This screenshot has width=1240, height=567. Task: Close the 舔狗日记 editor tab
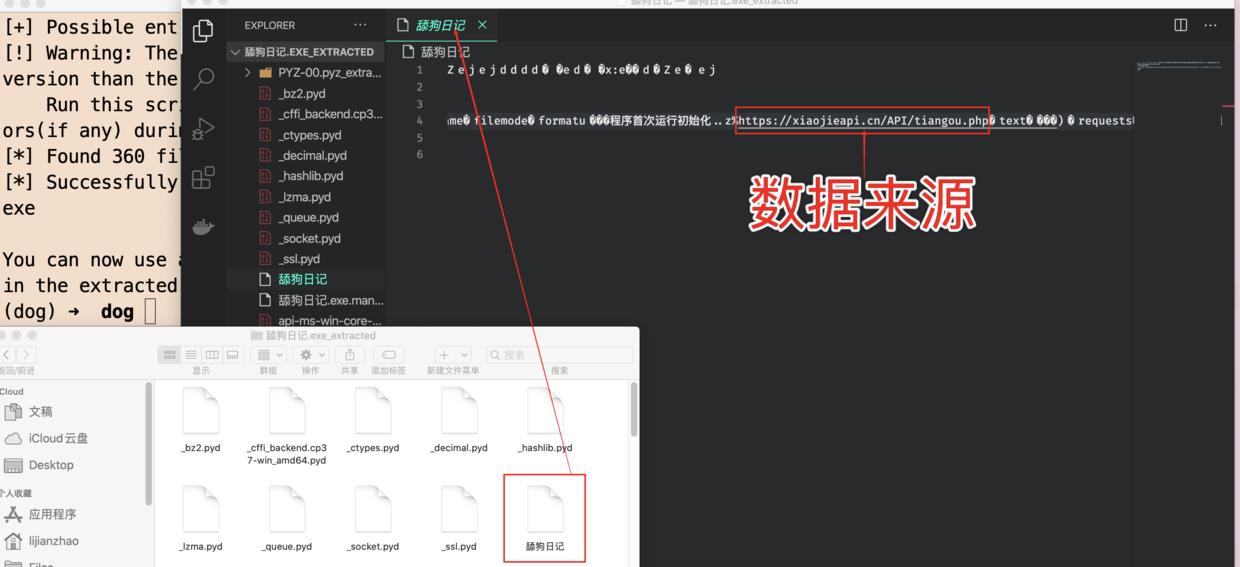tap(482, 25)
